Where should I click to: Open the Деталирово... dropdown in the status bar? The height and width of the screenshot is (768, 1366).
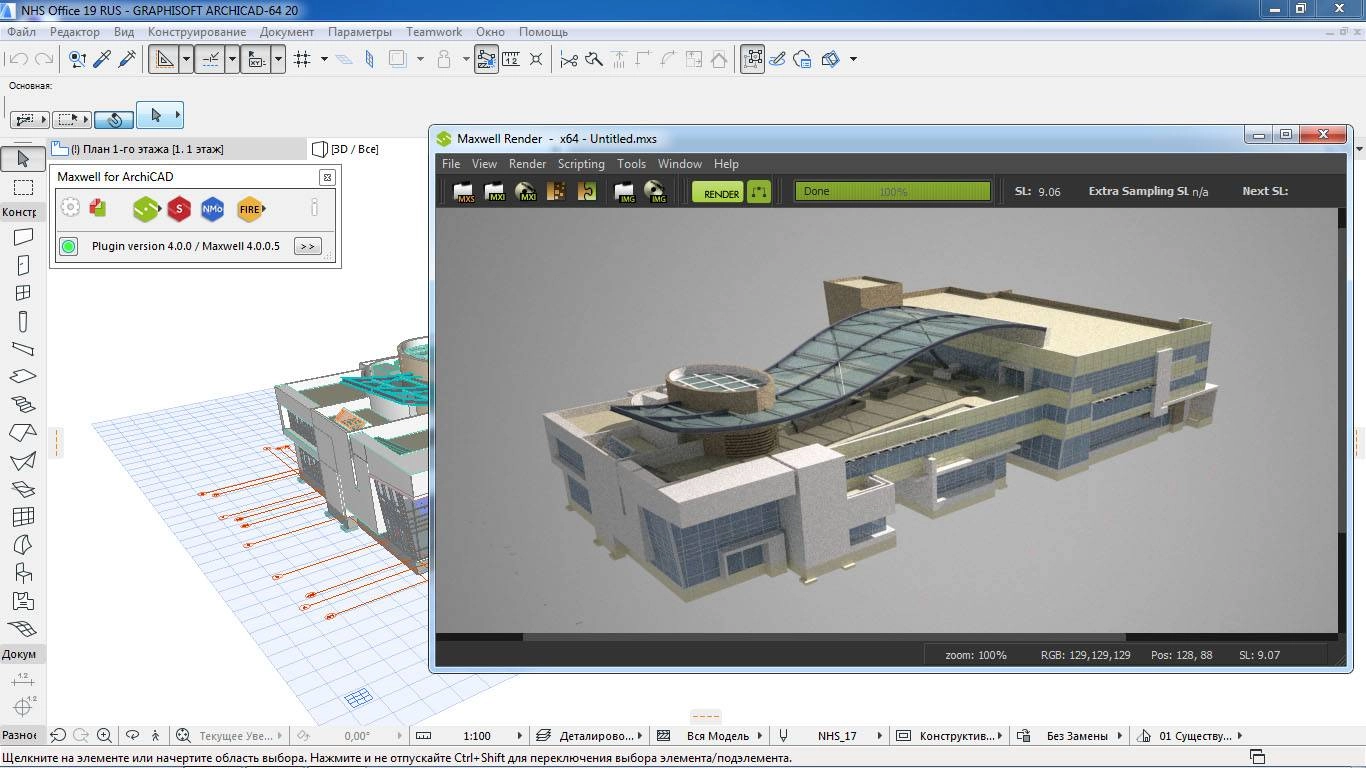590,735
